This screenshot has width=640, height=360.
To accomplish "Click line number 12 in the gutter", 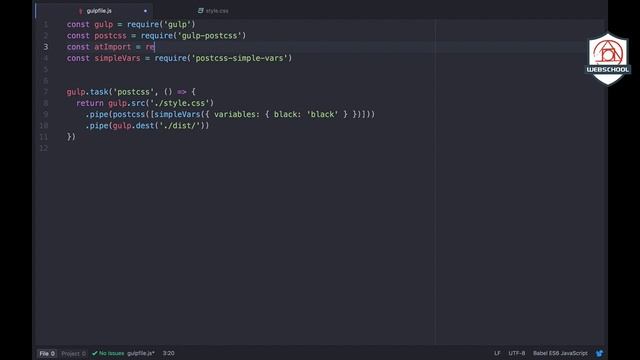I will click(x=44, y=148).
